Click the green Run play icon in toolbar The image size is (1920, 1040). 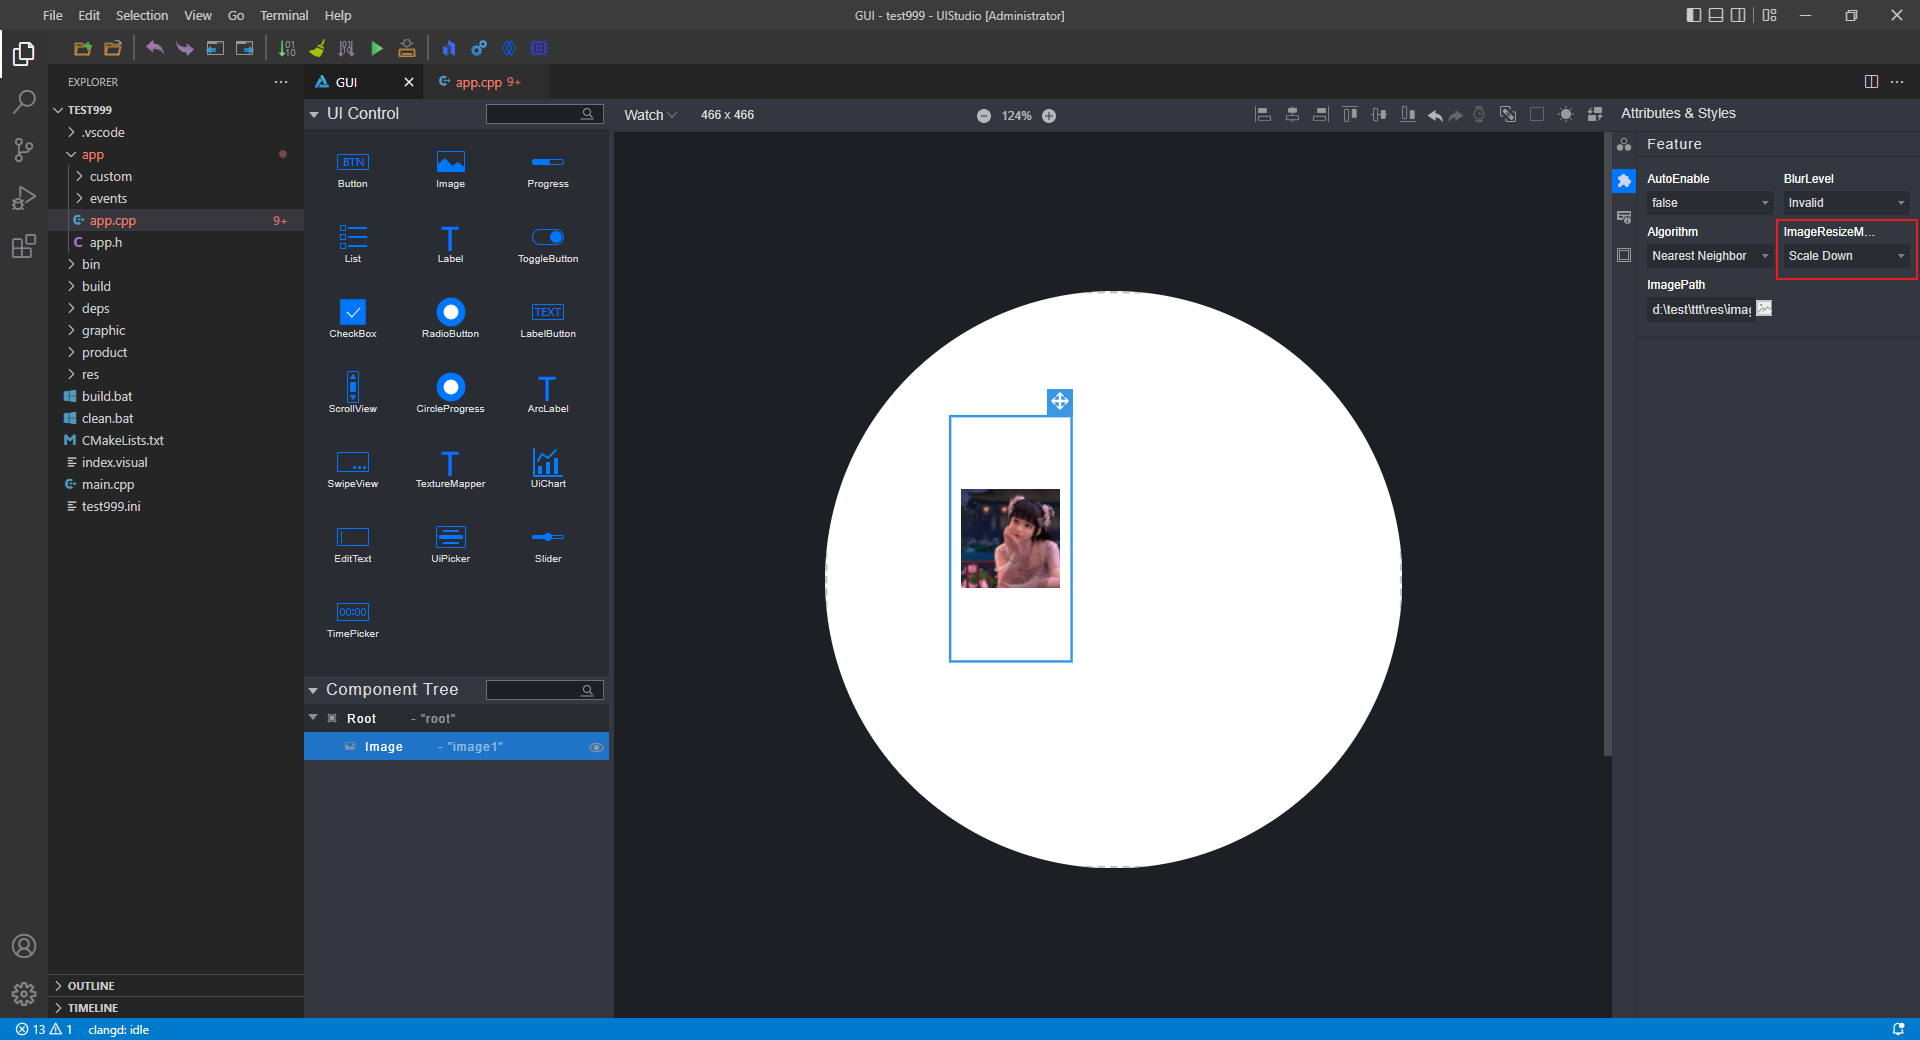(x=377, y=48)
